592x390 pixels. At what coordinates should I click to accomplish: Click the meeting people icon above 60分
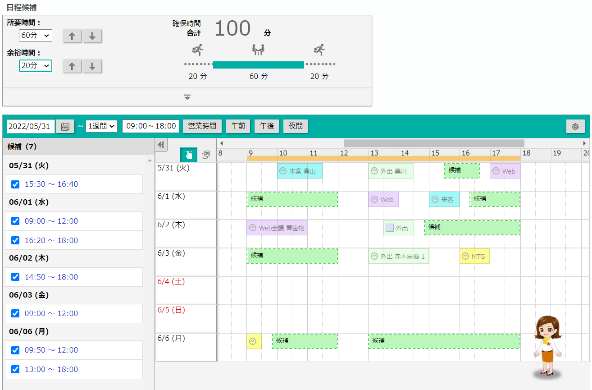(x=258, y=49)
